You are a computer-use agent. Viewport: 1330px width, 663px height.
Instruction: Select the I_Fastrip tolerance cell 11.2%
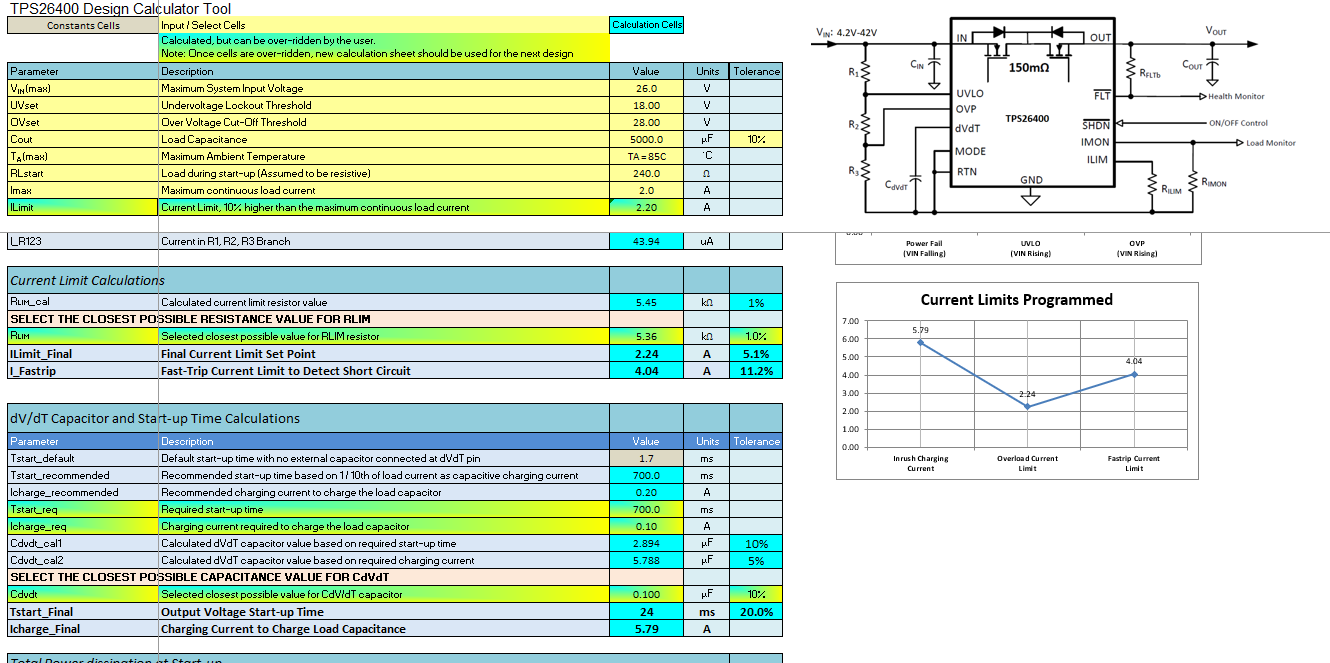coord(756,370)
